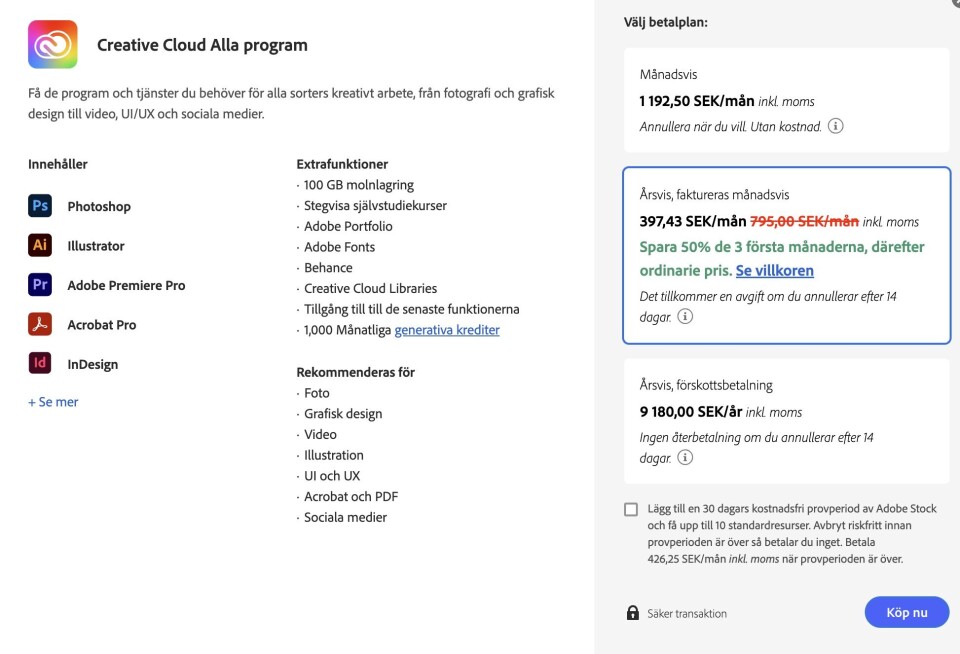Viewport: 960px width, 654px height.
Task: Enable the Adobe Stock 30-day trial checkbox
Action: pos(631,509)
